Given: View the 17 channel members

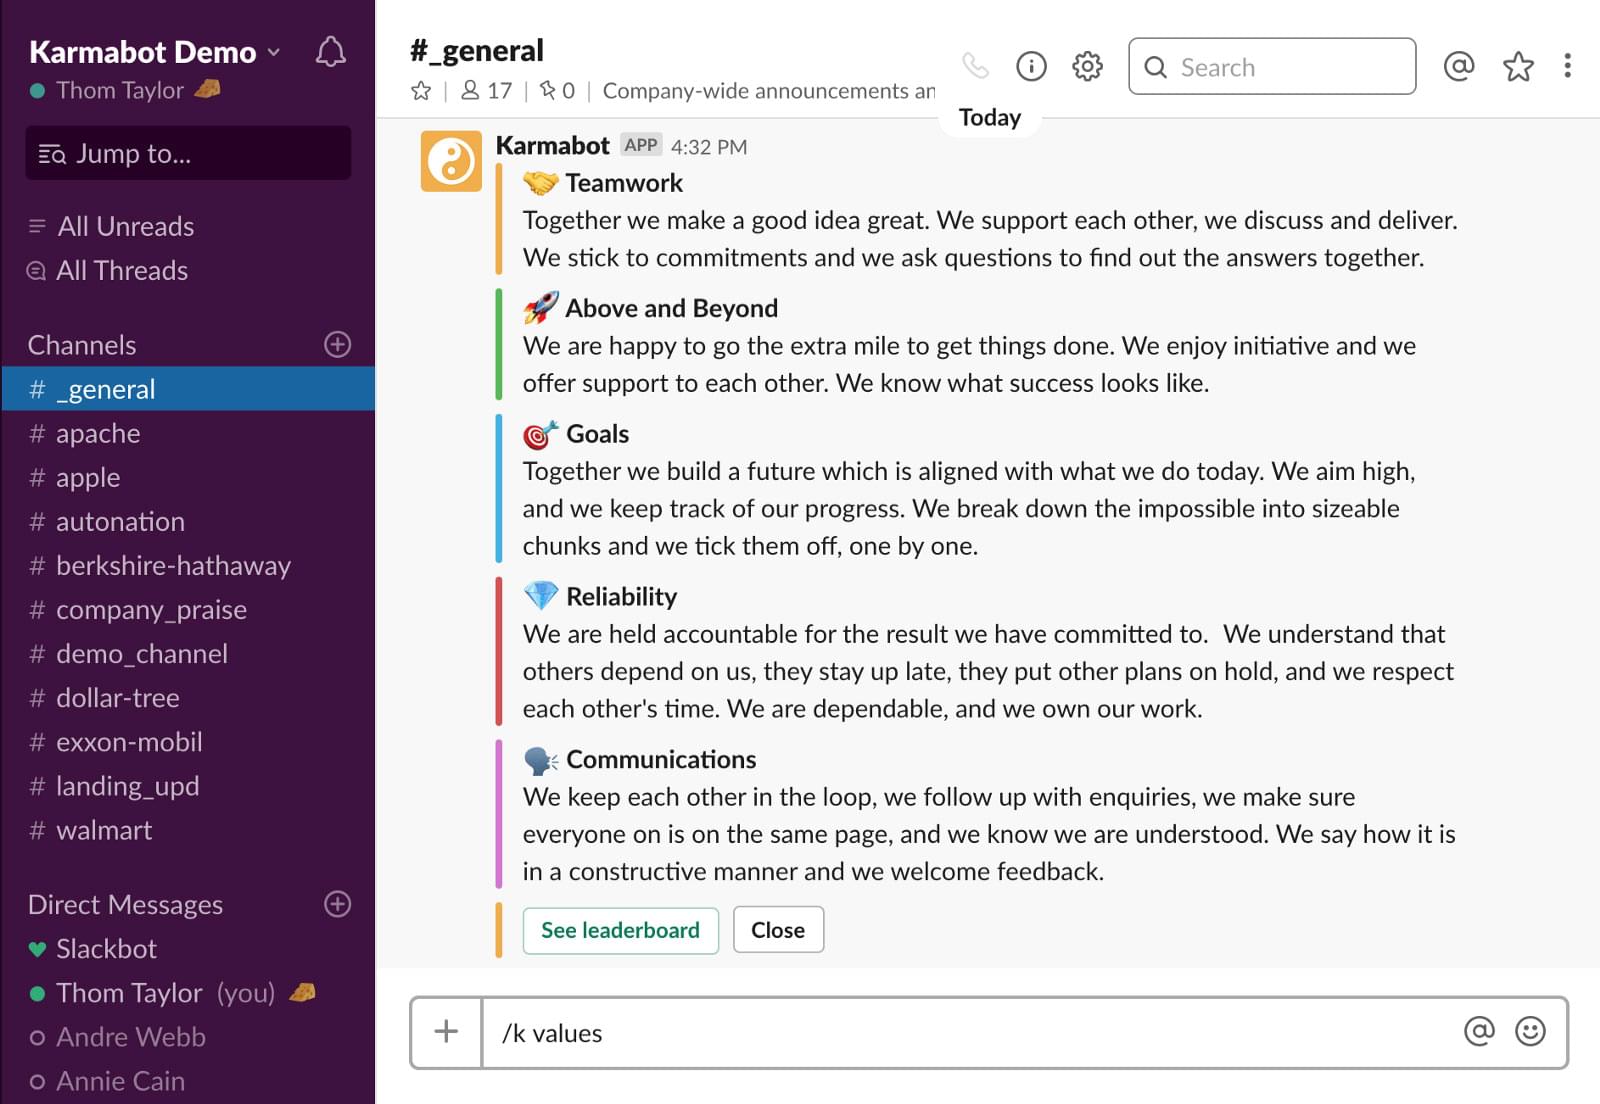Looking at the screenshot, I should pos(486,91).
